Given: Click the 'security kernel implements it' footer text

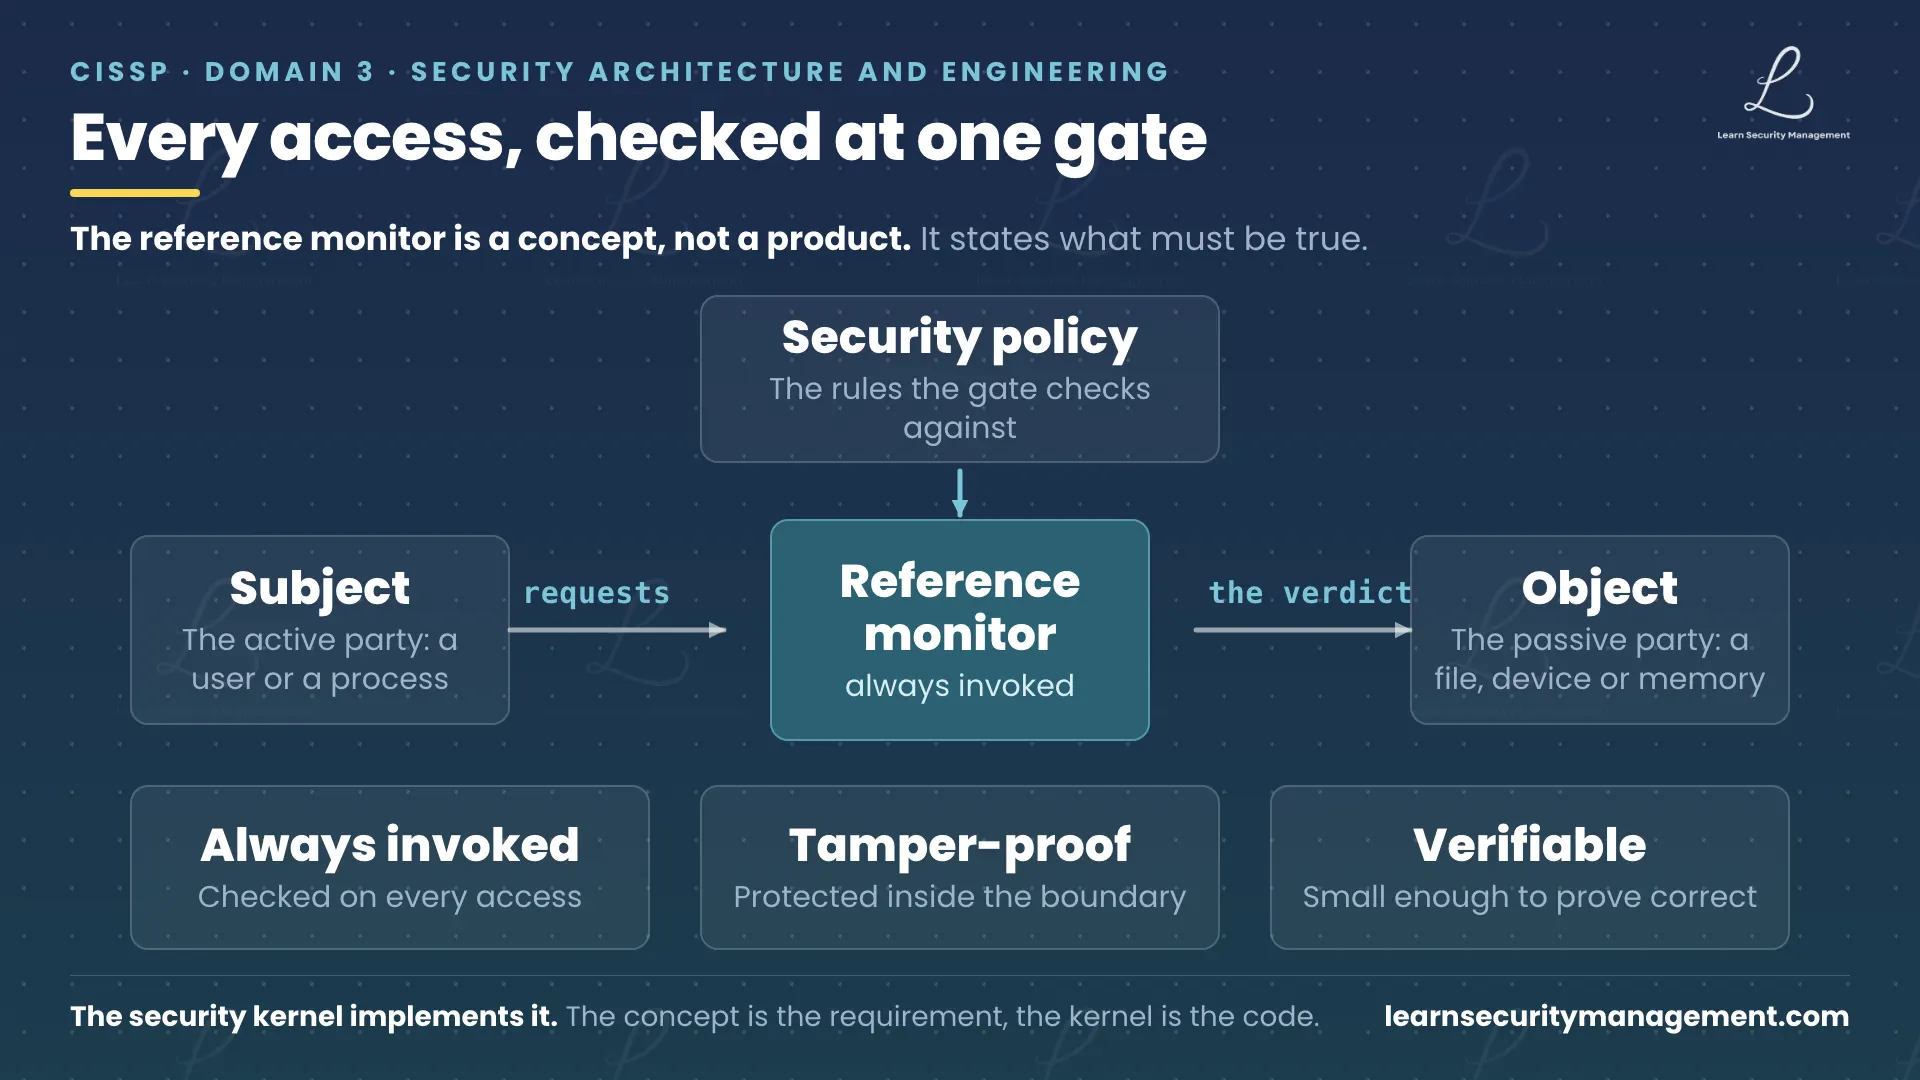Looking at the screenshot, I should point(314,1016).
